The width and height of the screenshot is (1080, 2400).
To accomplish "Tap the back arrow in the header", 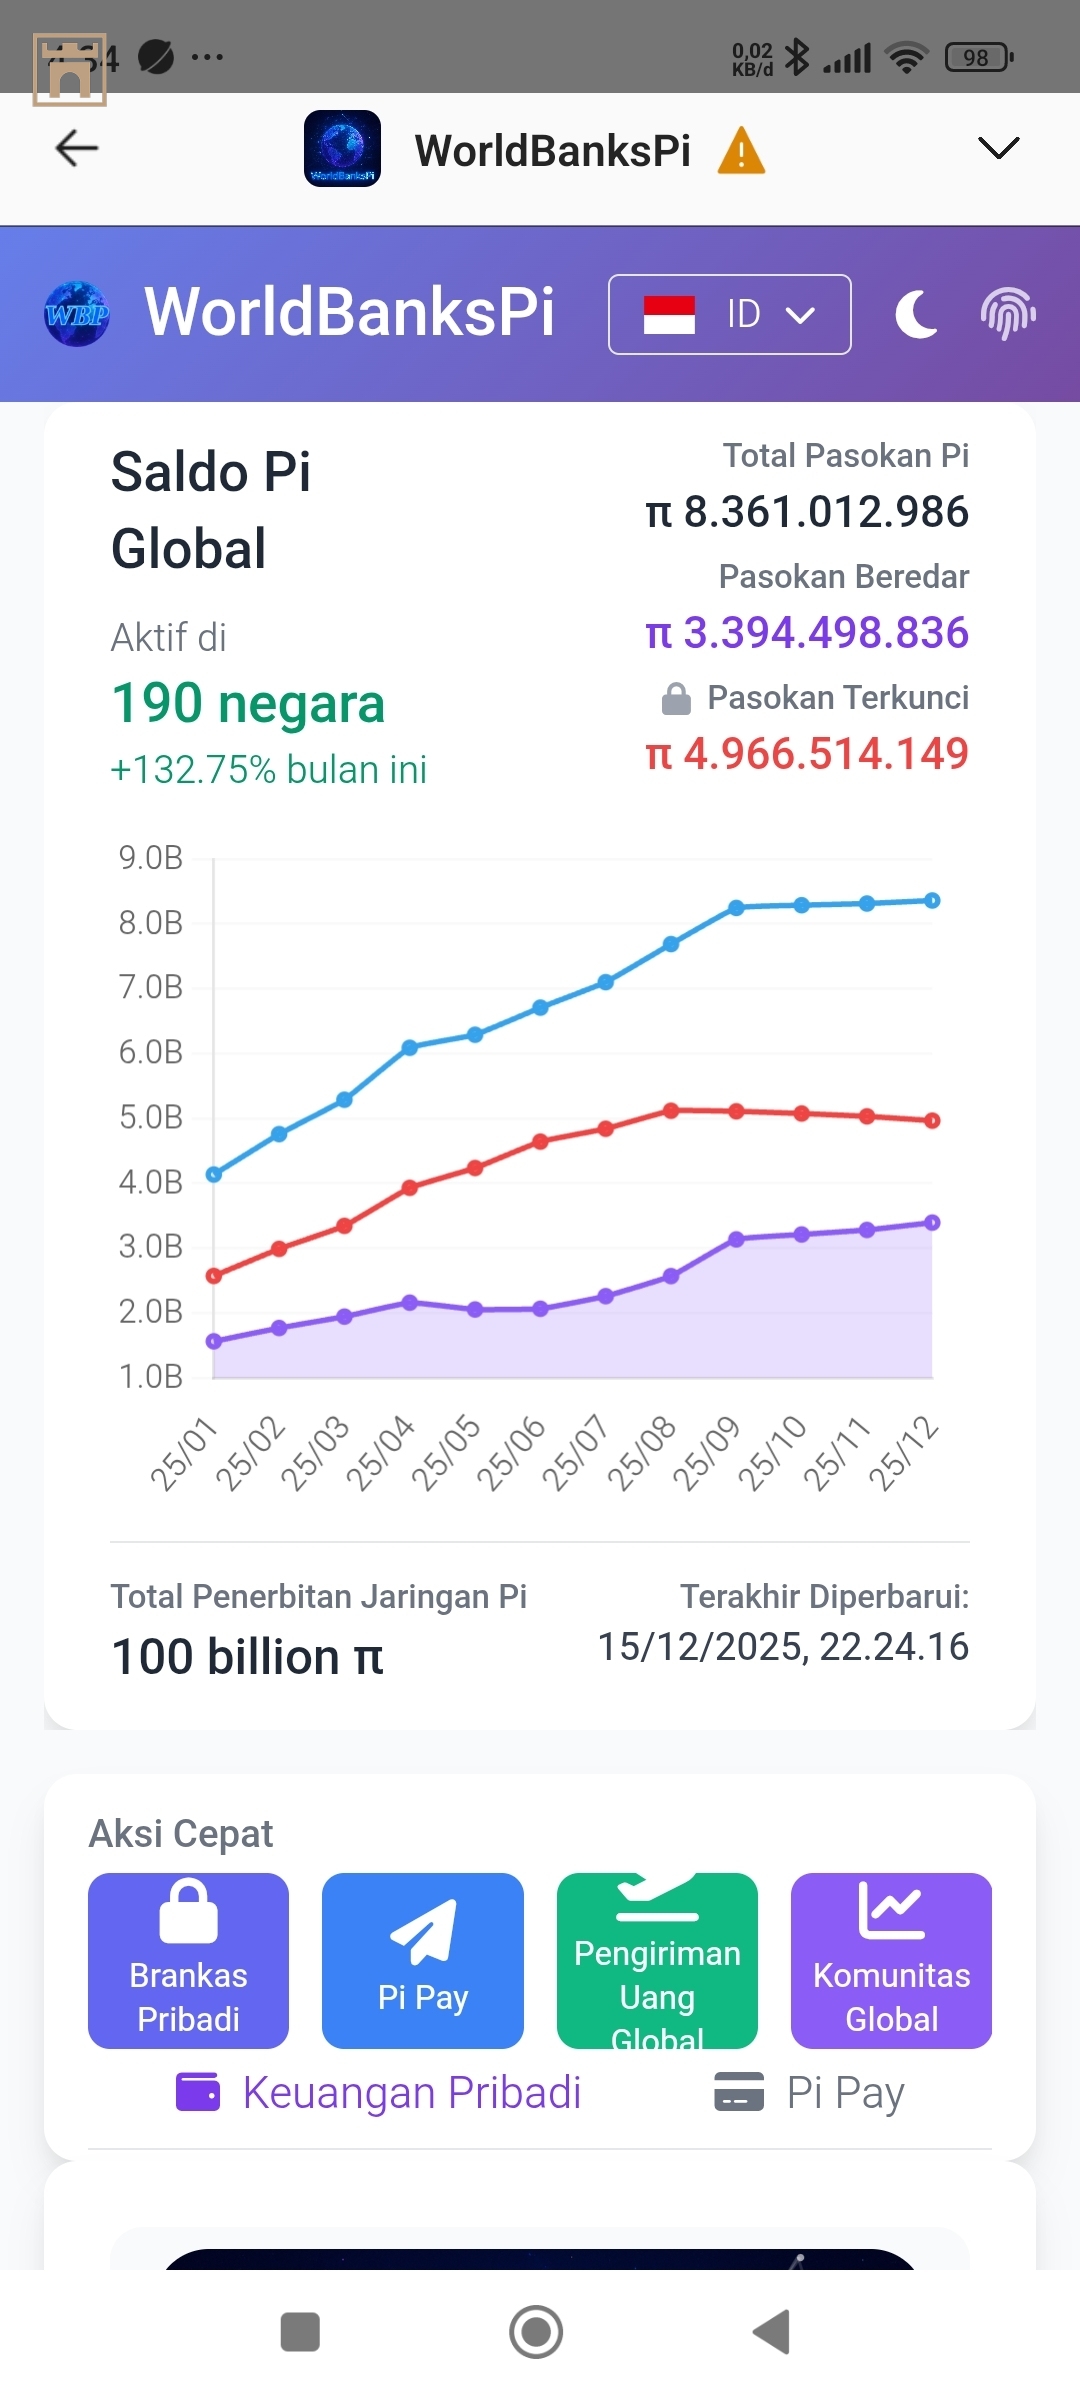I will point(77,149).
